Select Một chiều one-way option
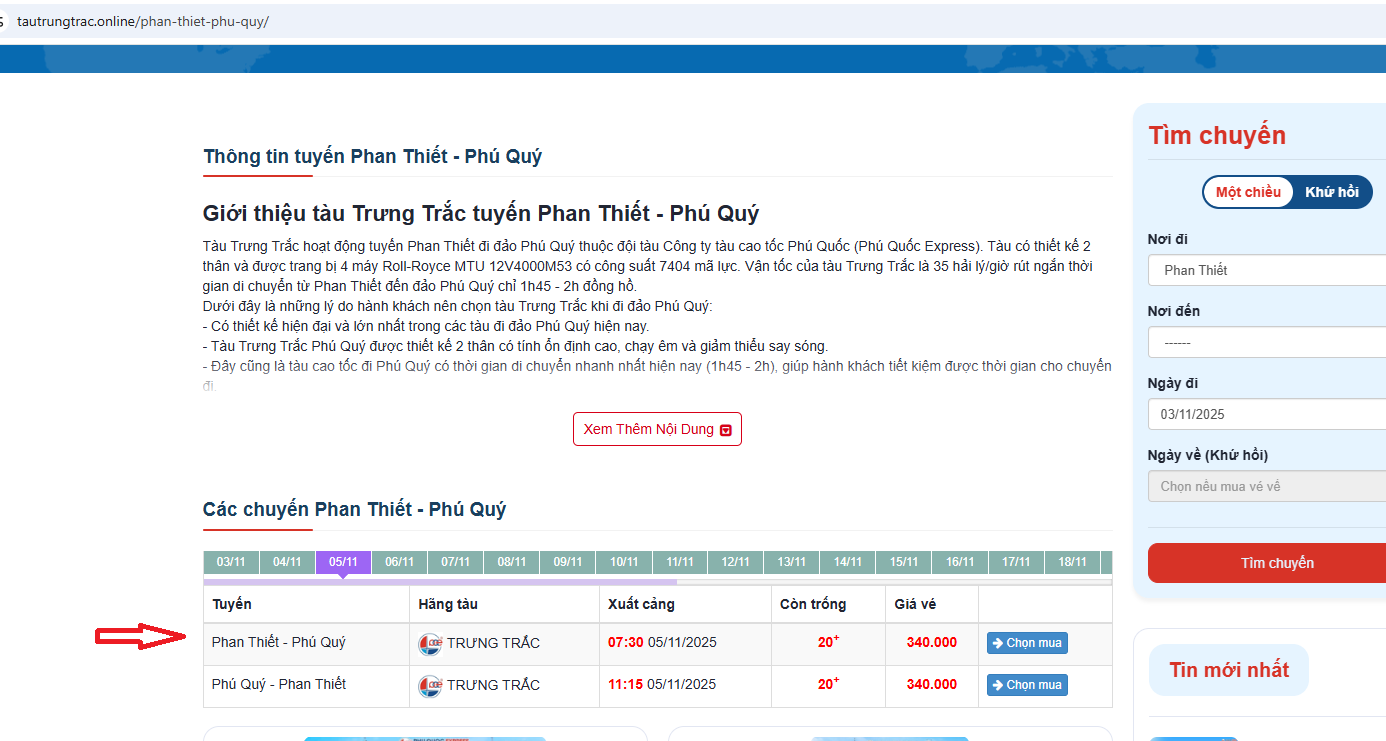Image resolution: width=1386 pixels, height=741 pixels. (x=1248, y=192)
